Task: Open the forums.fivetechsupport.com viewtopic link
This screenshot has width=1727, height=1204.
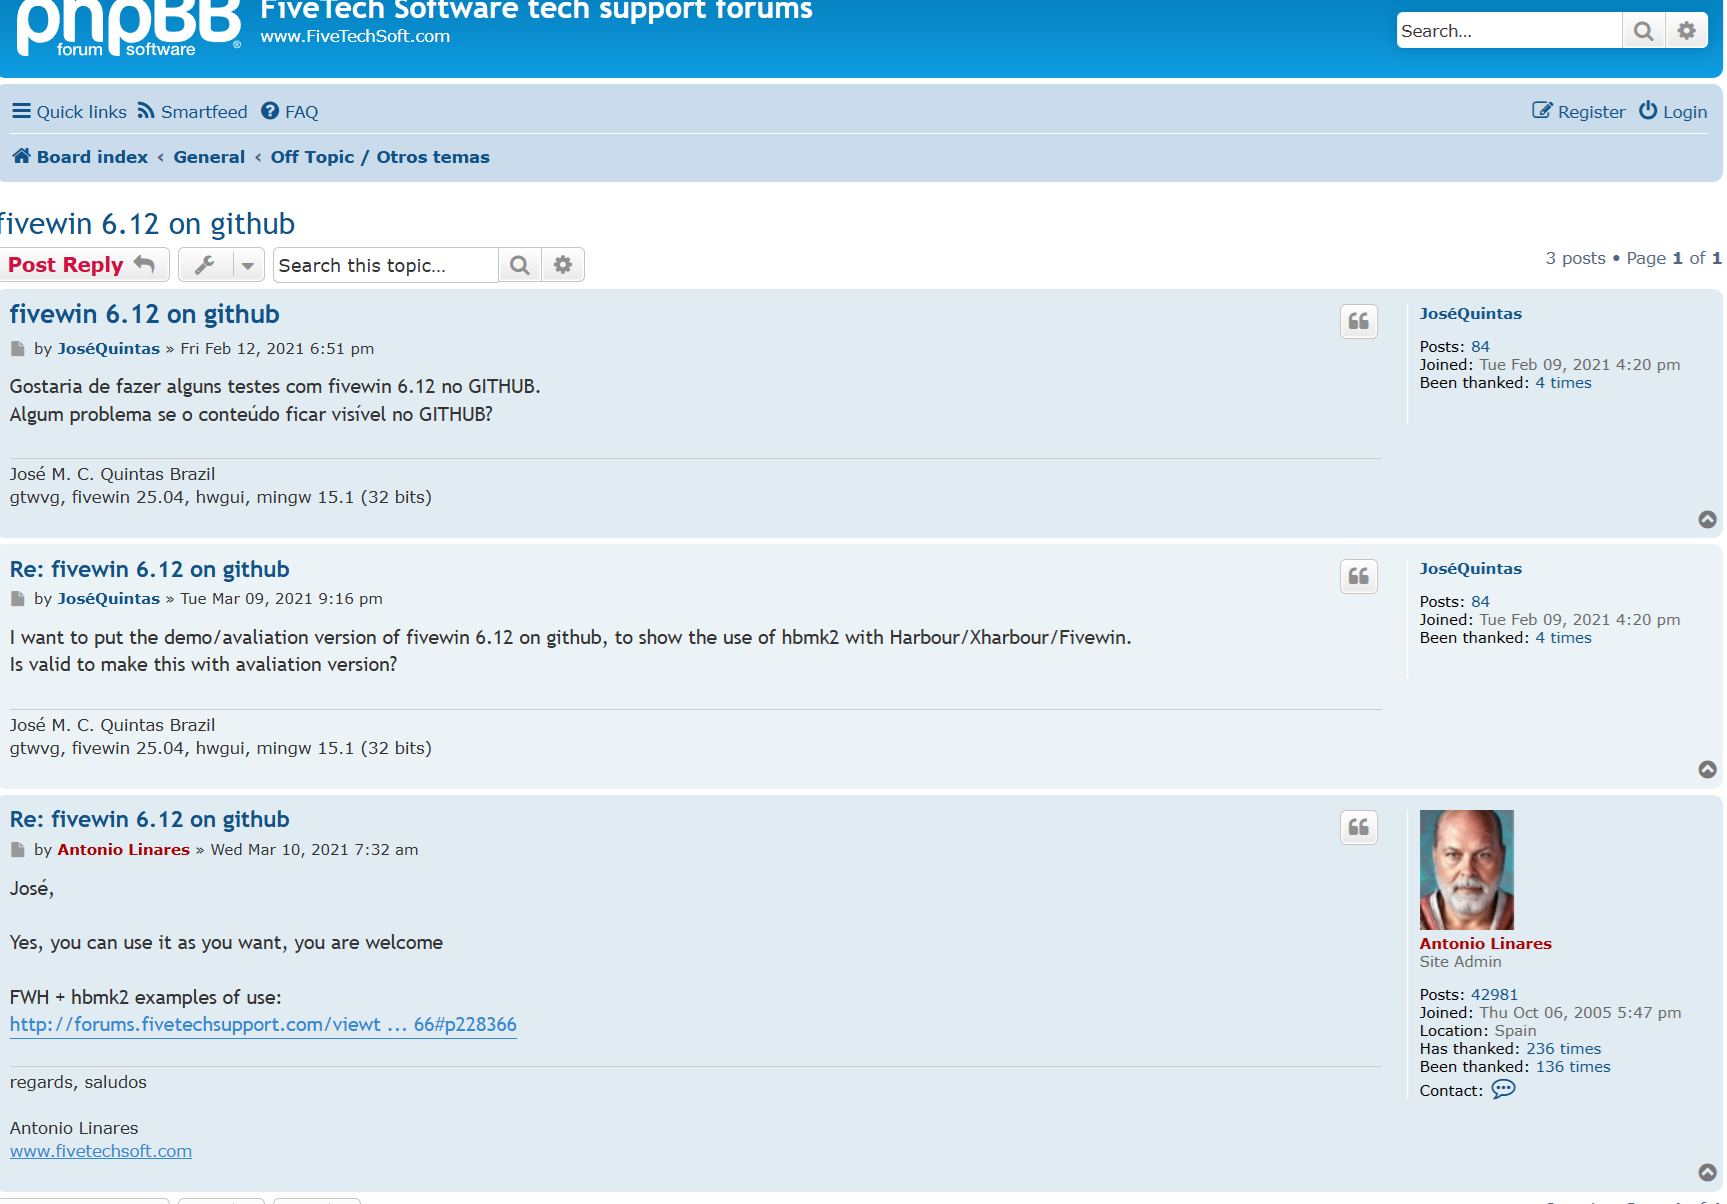Action: 263,1025
